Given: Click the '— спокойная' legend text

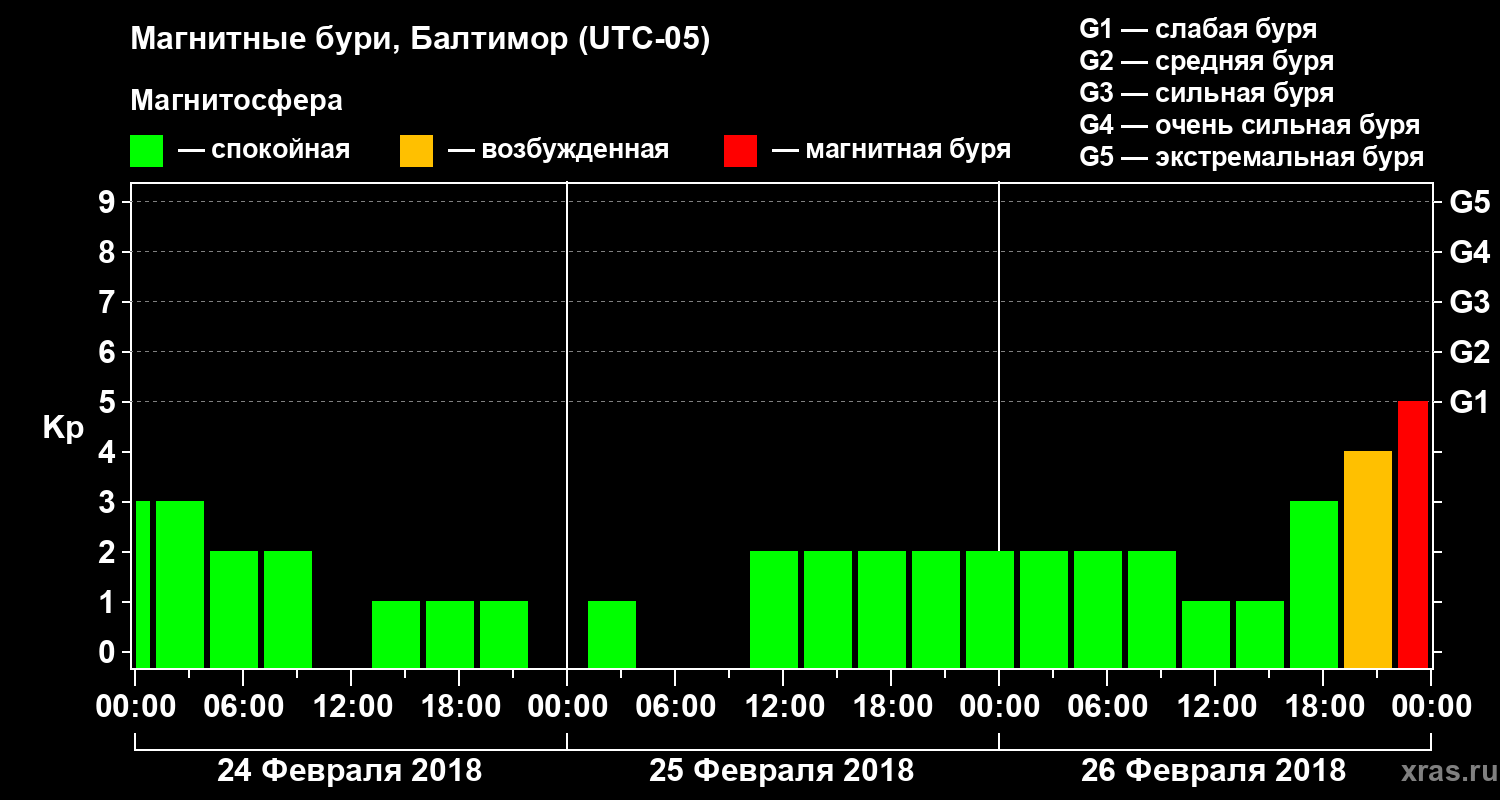Looking at the screenshot, I should (x=264, y=151).
